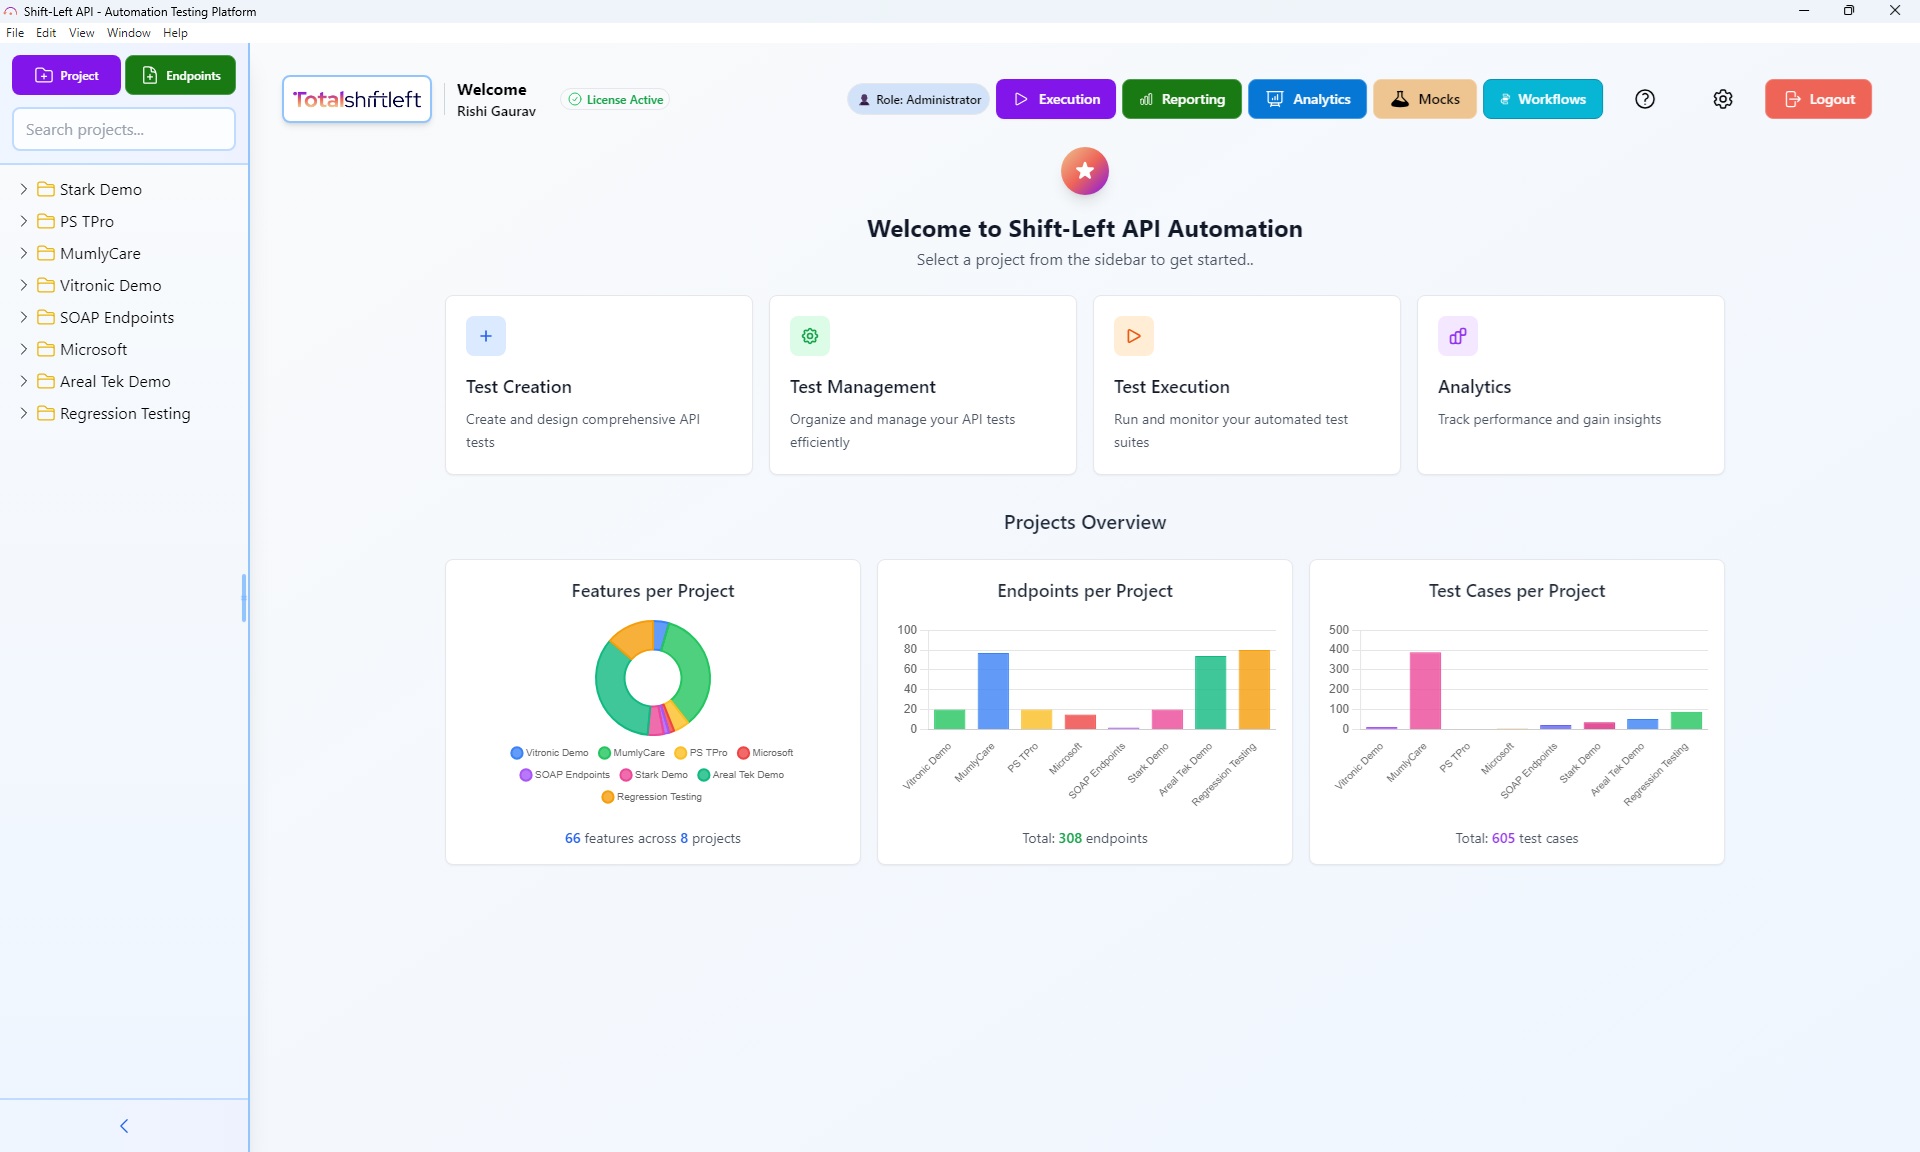This screenshot has width=1920, height=1152.
Task: Click the star logo above welcome heading
Action: click(1084, 171)
